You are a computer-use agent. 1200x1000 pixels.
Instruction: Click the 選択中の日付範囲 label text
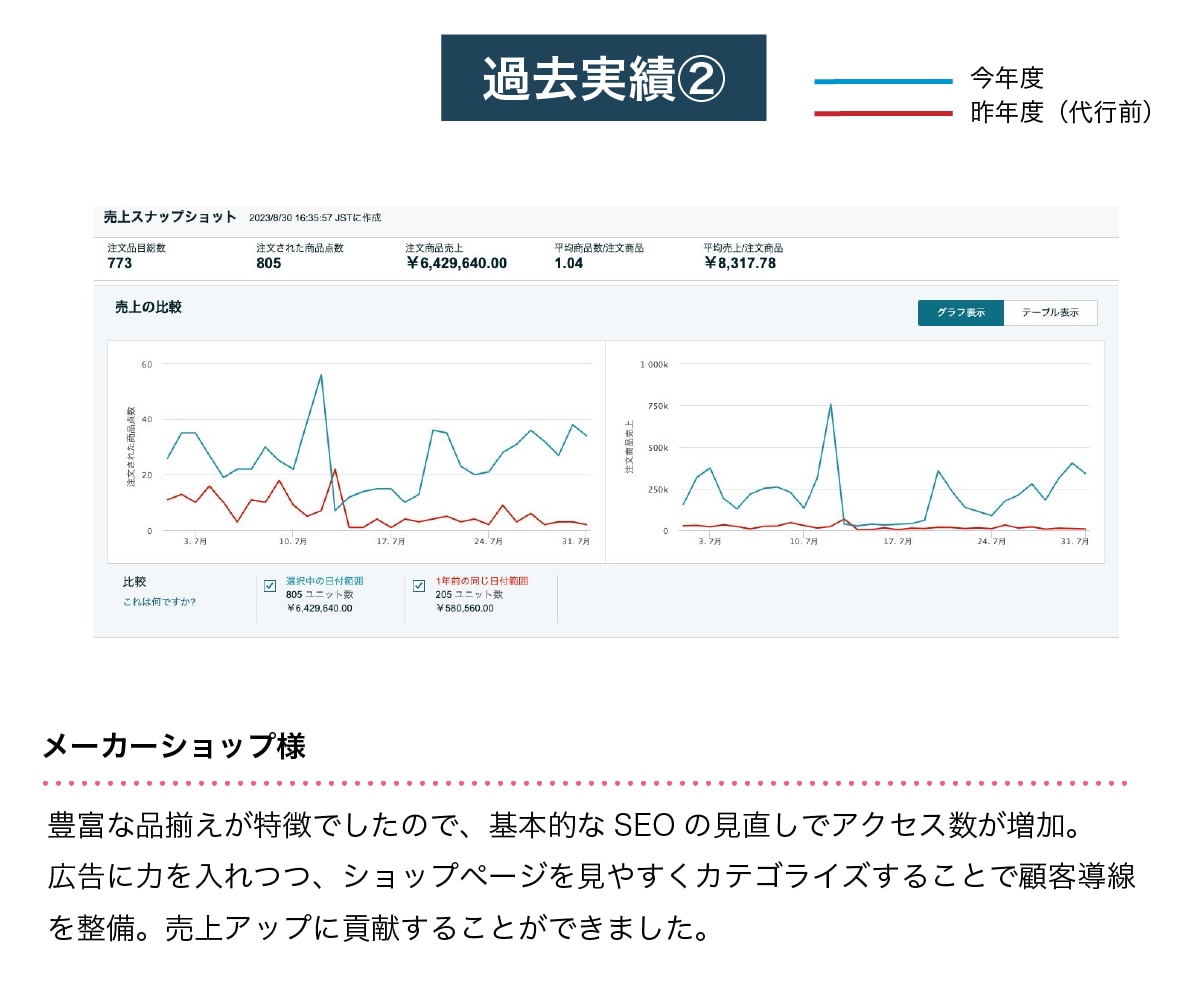tap(324, 581)
